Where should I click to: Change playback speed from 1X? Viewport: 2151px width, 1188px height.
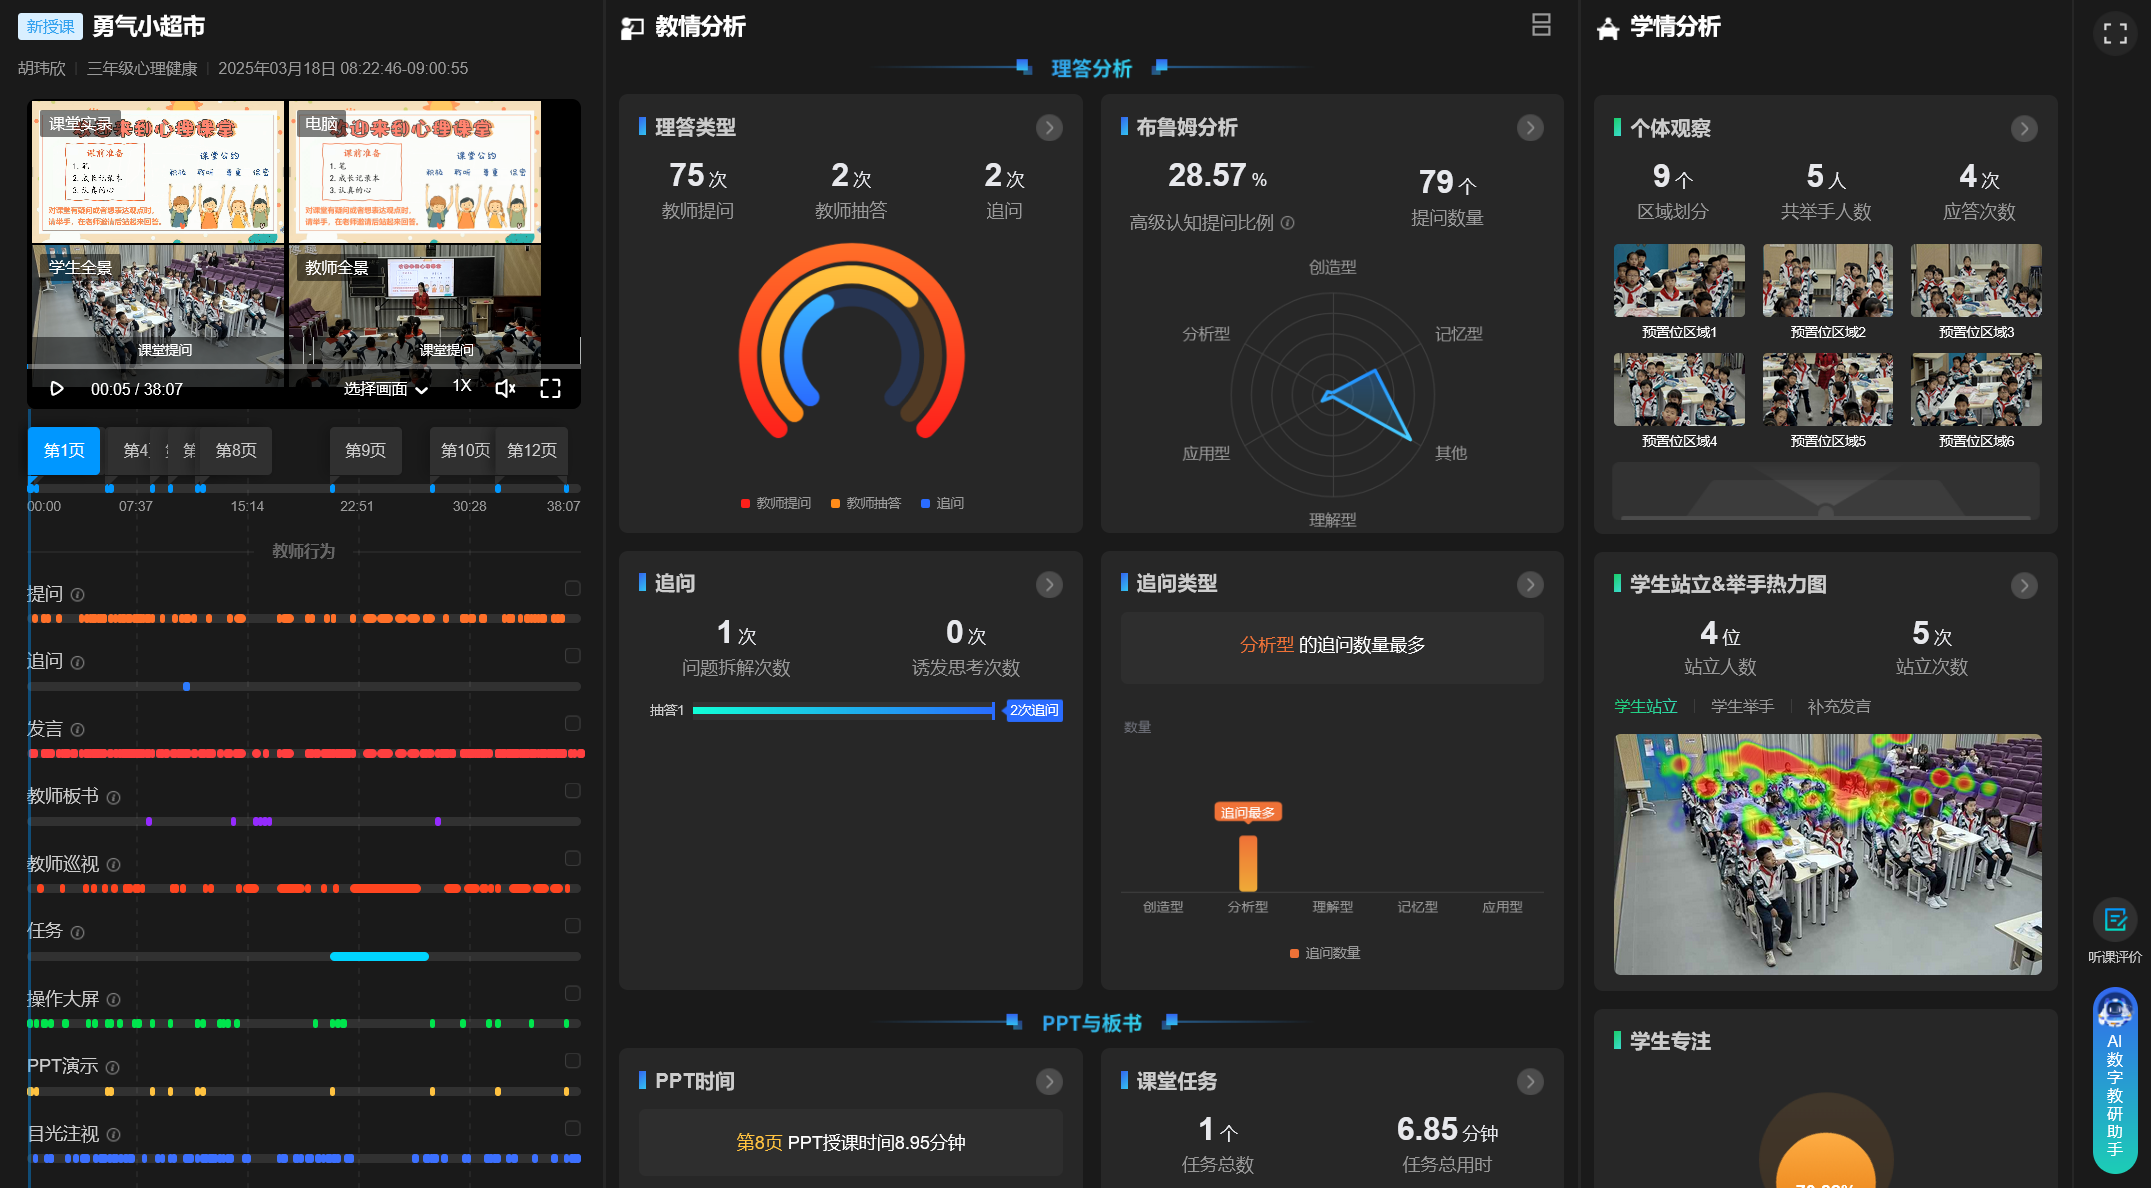click(x=462, y=386)
